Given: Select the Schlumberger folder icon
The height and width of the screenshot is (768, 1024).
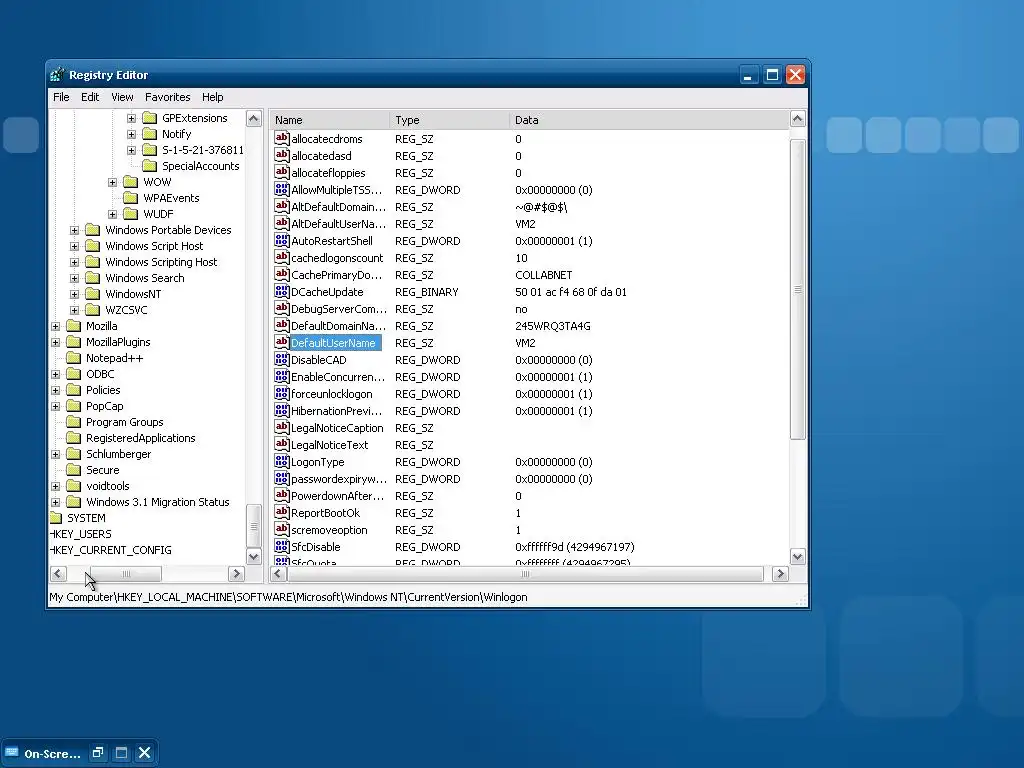Looking at the screenshot, I should point(74,454).
